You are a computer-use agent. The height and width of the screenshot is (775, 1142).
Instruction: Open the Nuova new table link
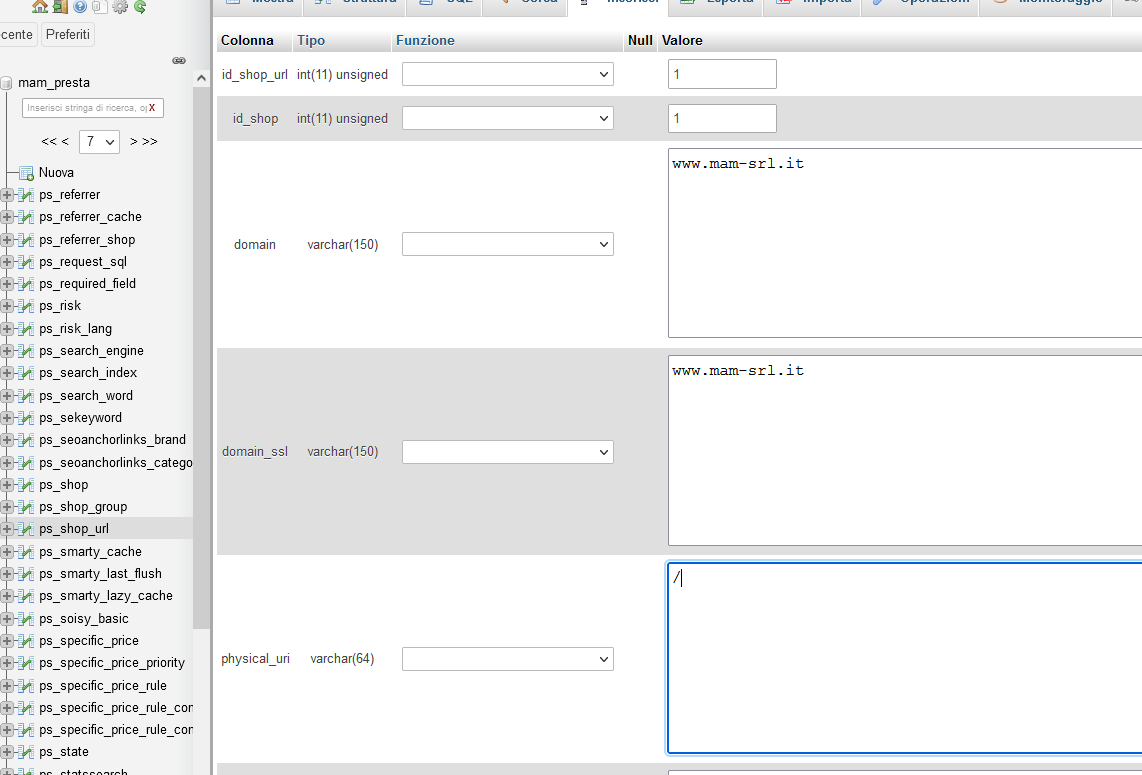pos(56,173)
